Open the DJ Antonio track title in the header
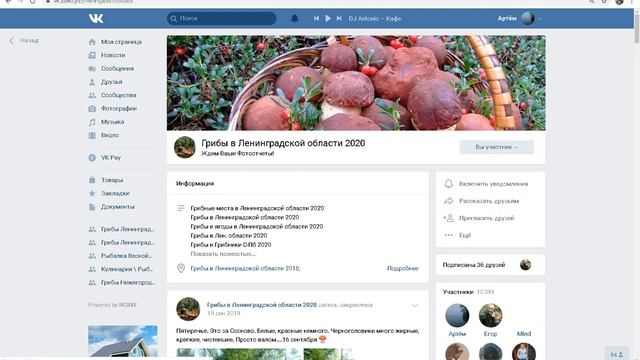640x360 pixels. (375, 18)
